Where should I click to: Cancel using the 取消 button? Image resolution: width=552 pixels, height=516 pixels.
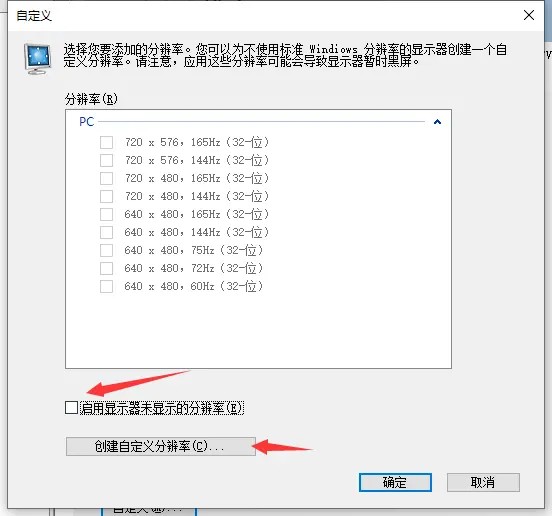pyautogui.click(x=483, y=482)
